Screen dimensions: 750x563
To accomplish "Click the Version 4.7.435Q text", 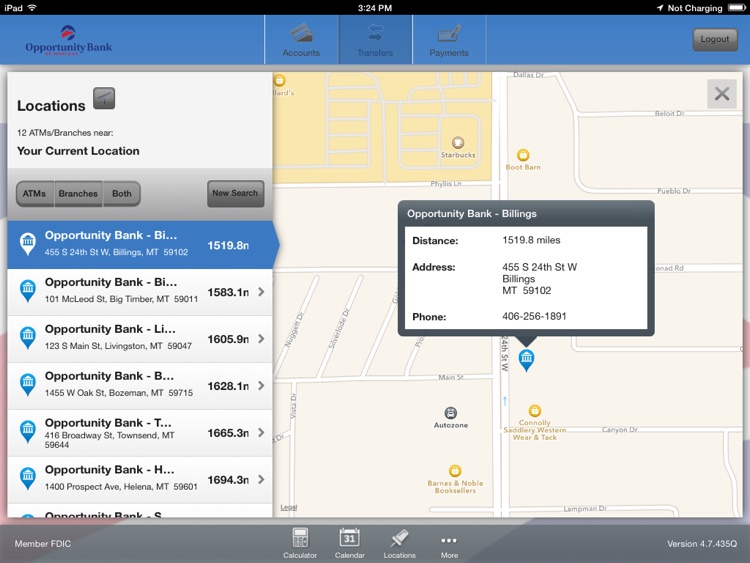I will point(702,543).
